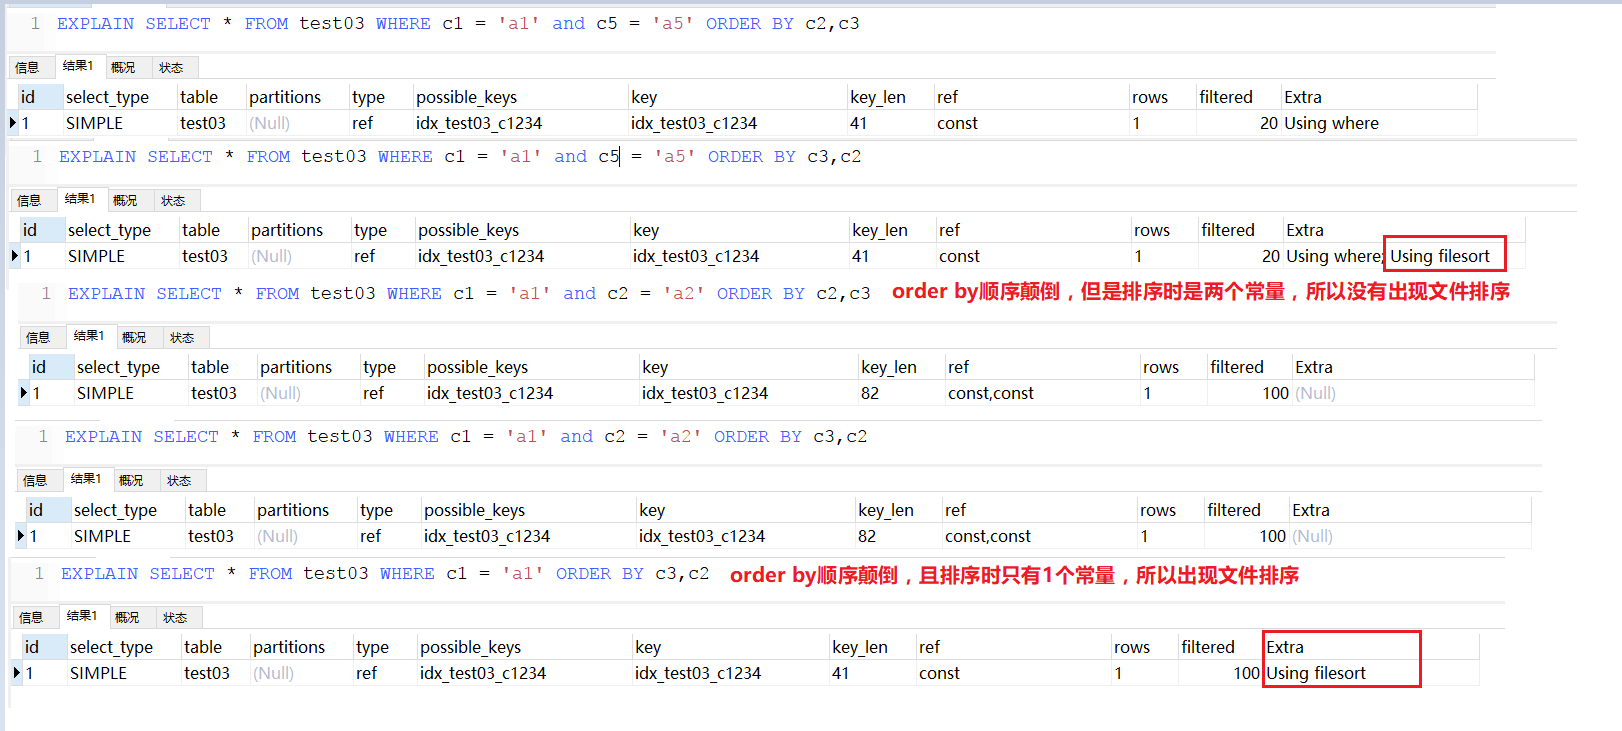This screenshot has width=1622, height=731.
Task: Click SQL line with c2='a2' ORDER BY c3,c2
Action: [x=466, y=437]
